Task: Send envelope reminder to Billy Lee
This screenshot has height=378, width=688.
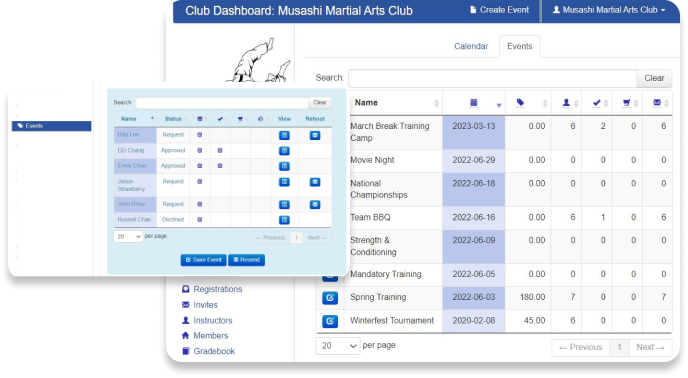Action: point(315,135)
